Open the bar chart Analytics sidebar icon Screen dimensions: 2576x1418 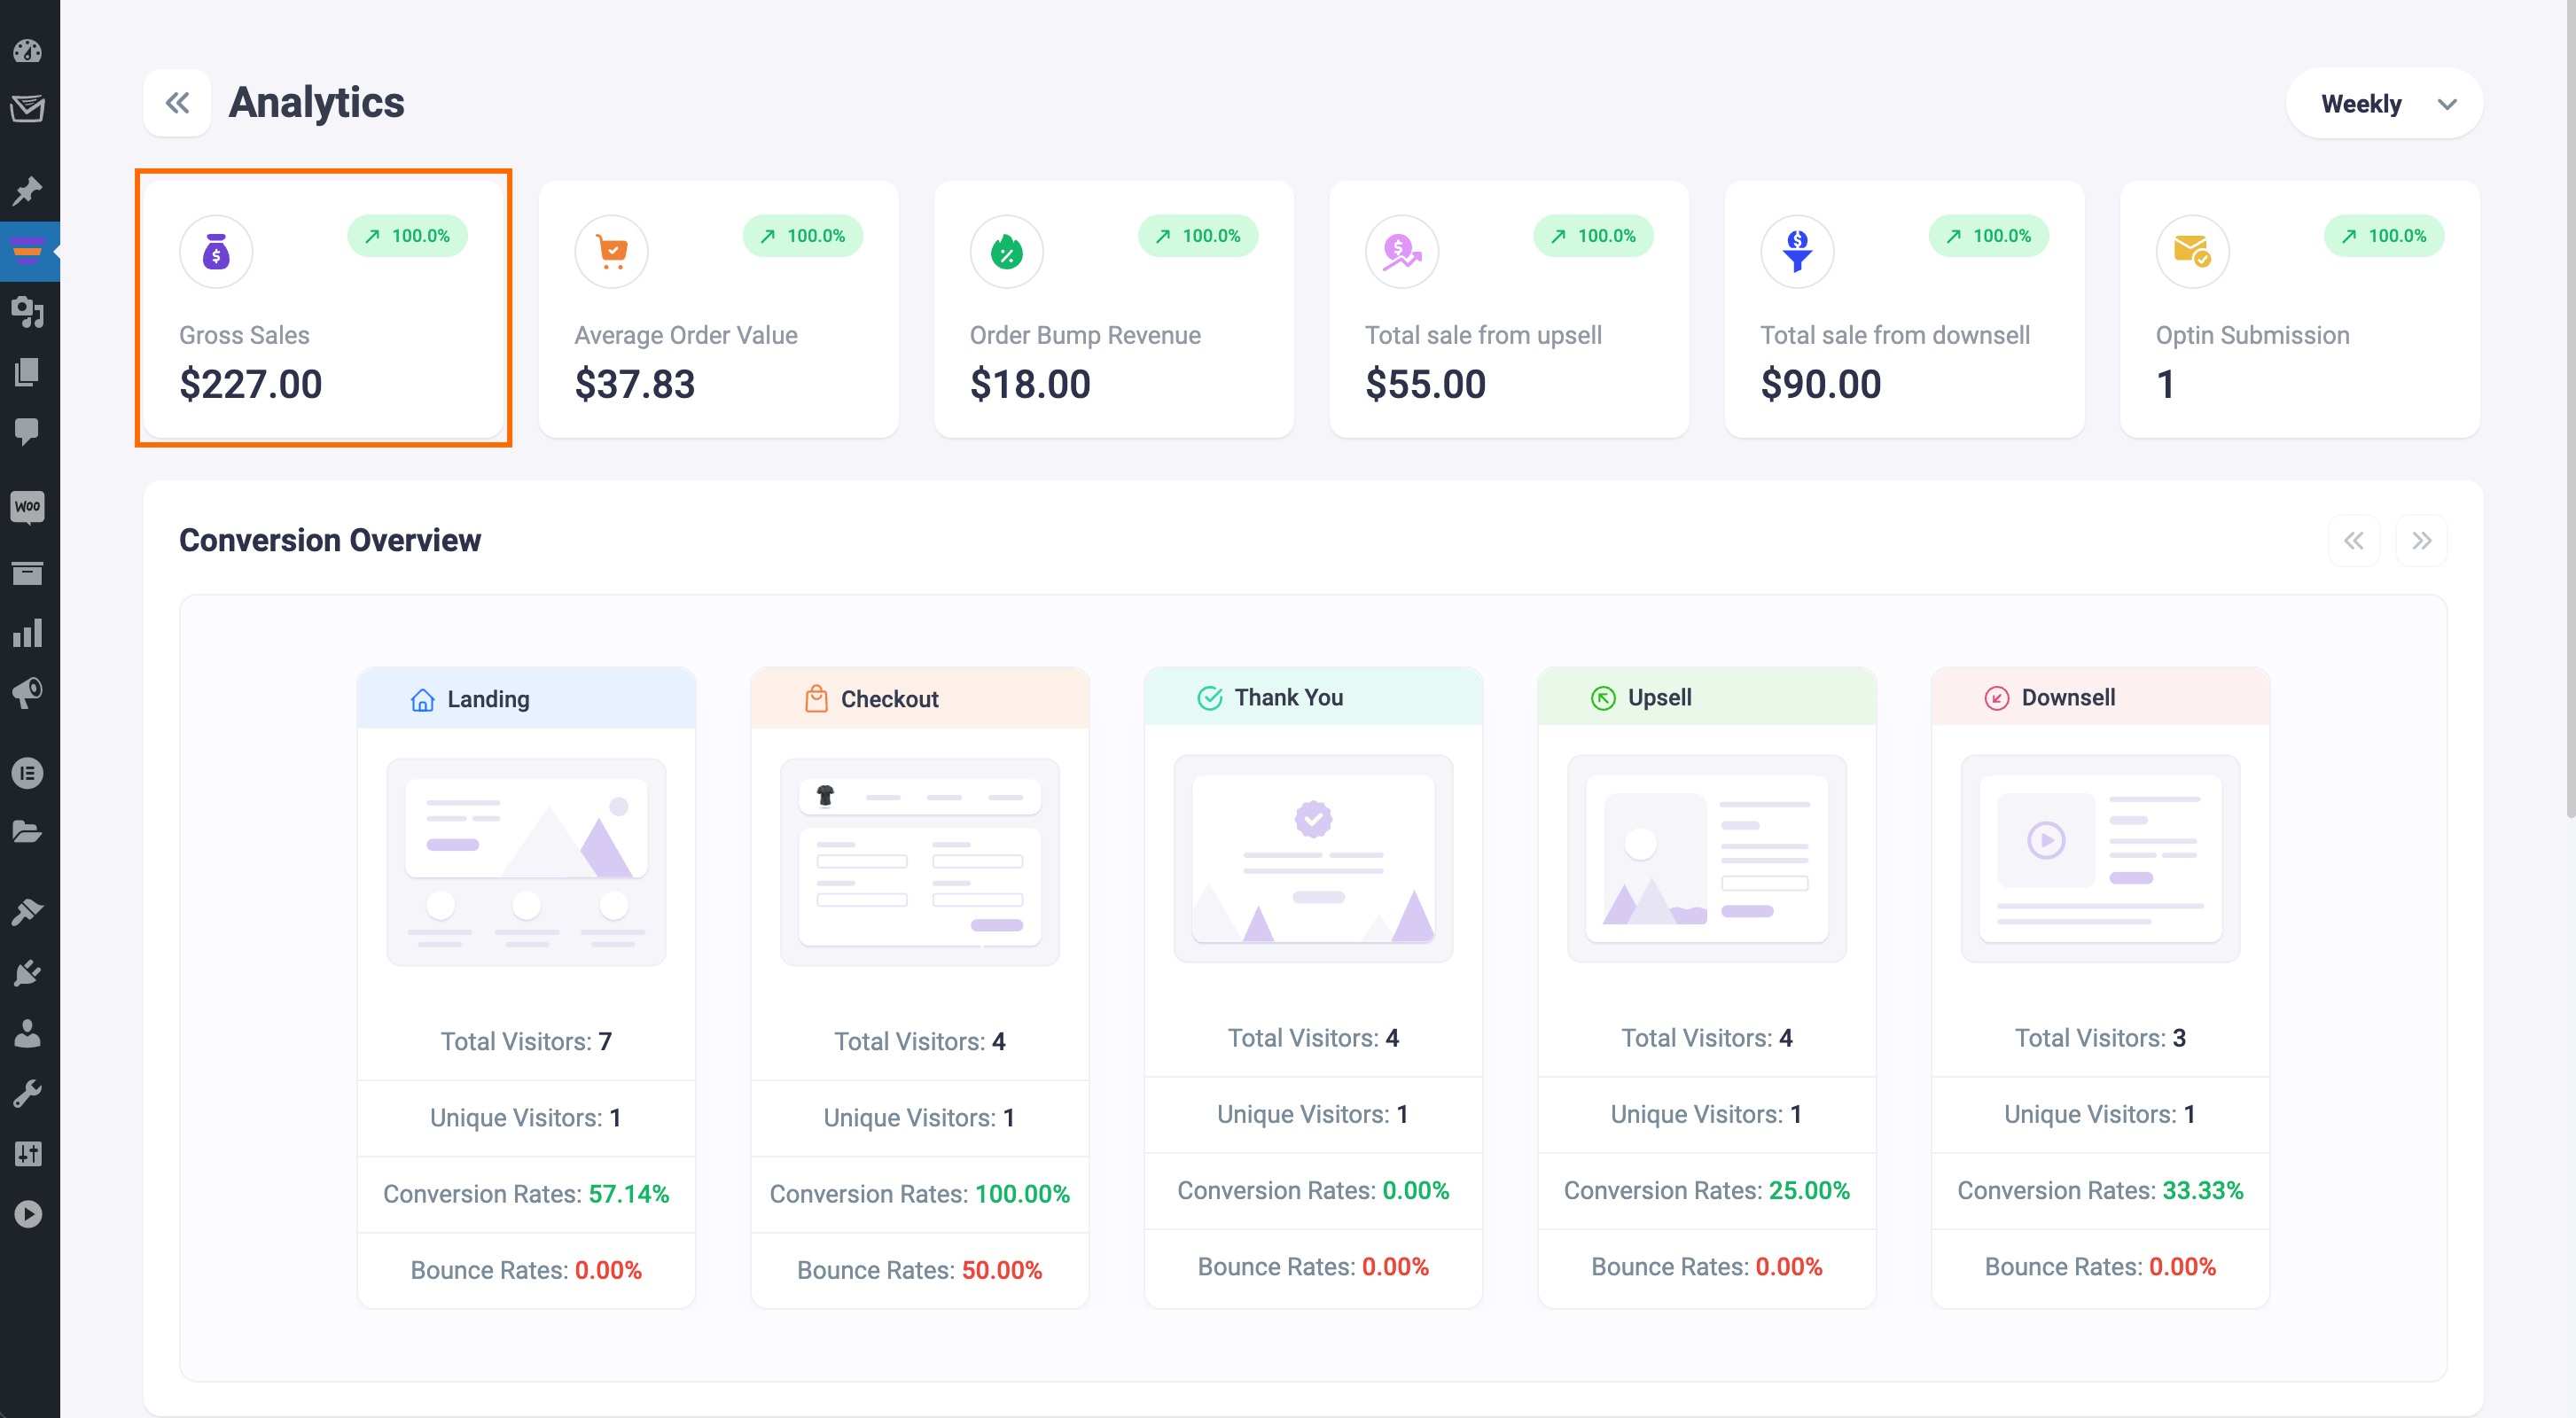point(28,632)
